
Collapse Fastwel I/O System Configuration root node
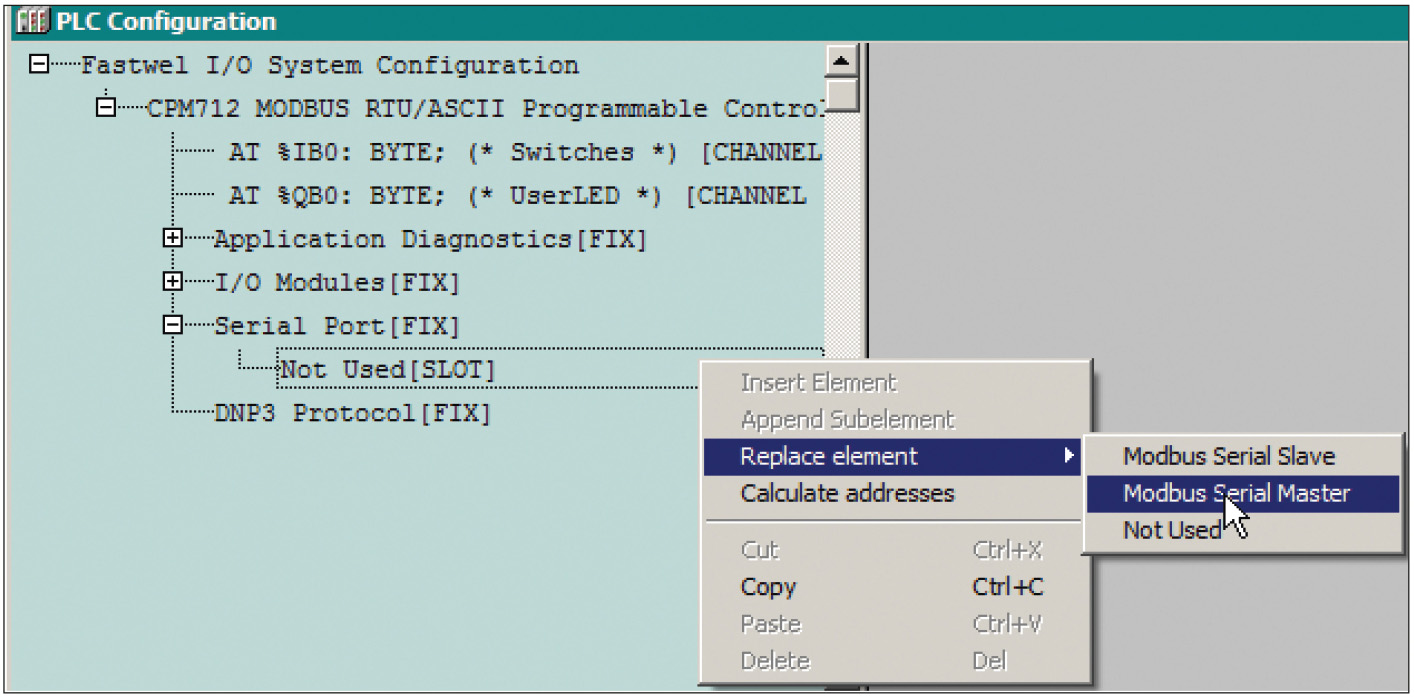[40, 65]
